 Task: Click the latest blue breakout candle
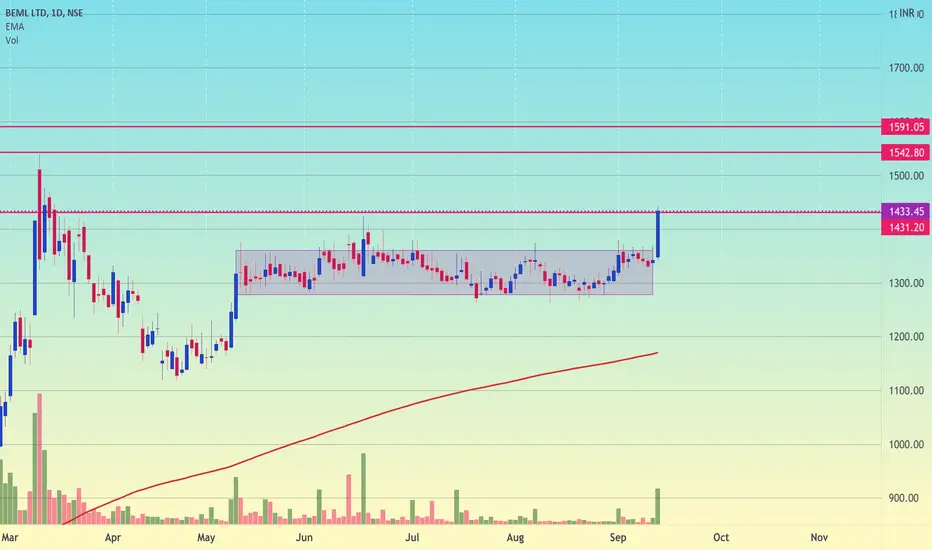point(658,234)
